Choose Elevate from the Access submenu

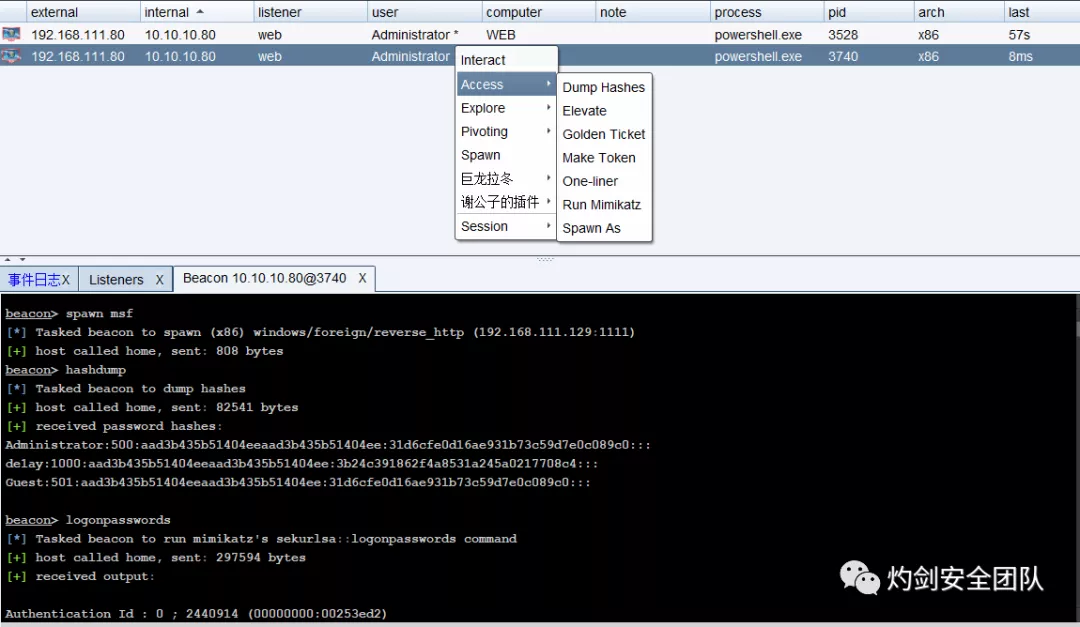[x=603, y=111]
